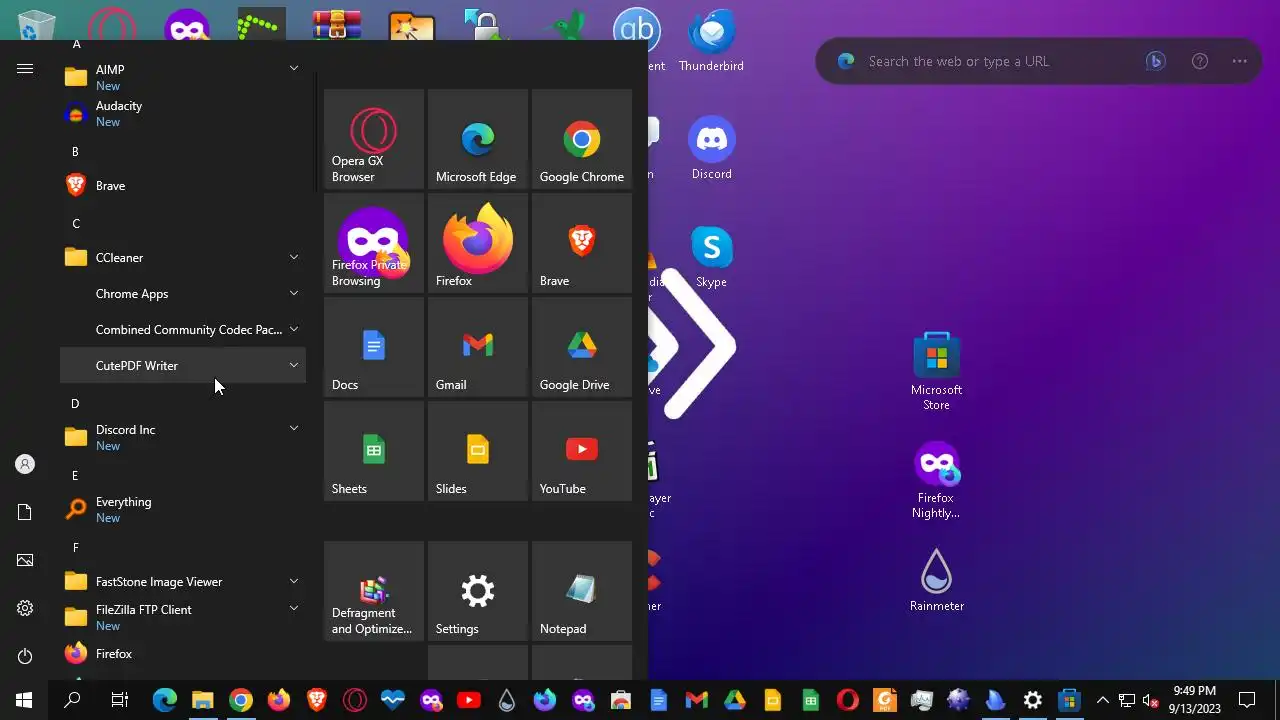Click the help question mark in search bar
Viewport: 1280px width, 720px height.
pyautogui.click(x=1200, y=61)
